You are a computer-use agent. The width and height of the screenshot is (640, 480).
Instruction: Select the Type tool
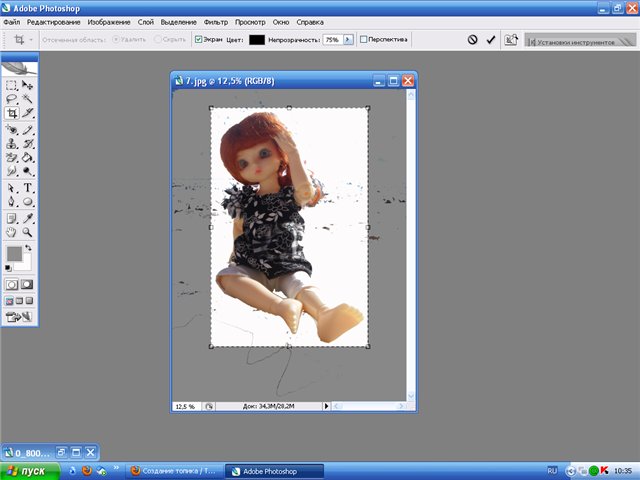[28, 187]
